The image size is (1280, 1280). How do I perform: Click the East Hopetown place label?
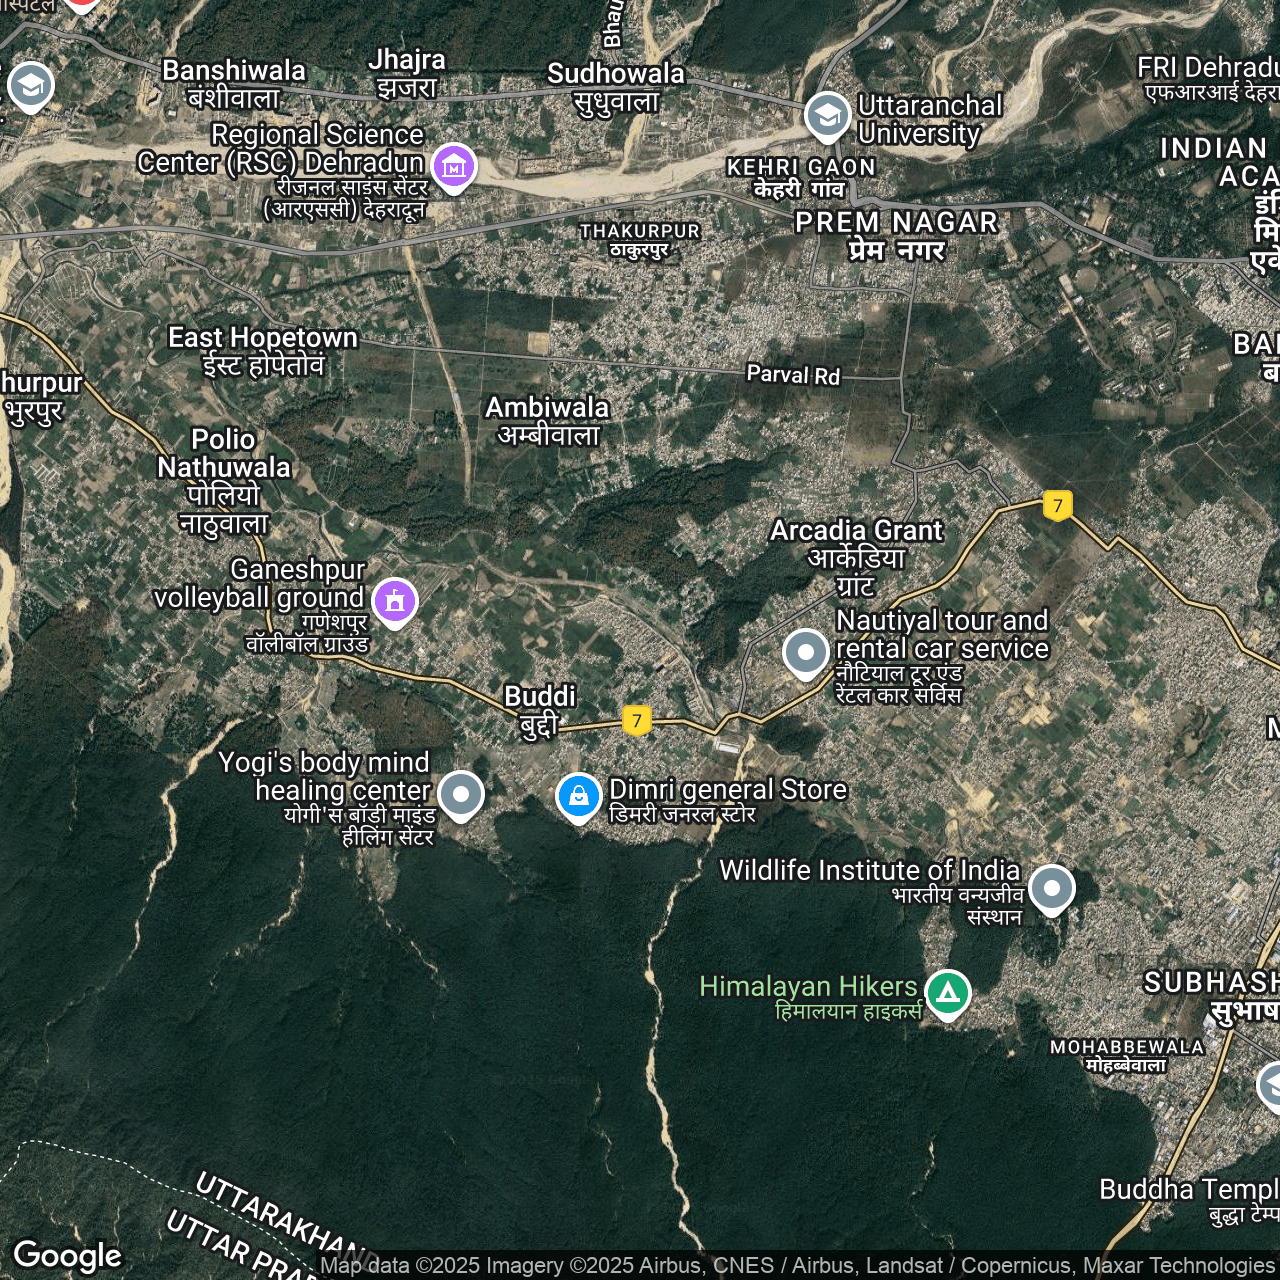[x=263, y=350]
